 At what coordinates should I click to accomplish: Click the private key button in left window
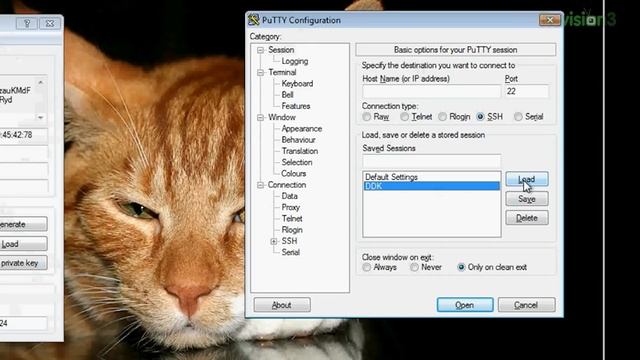click(23, 263)
